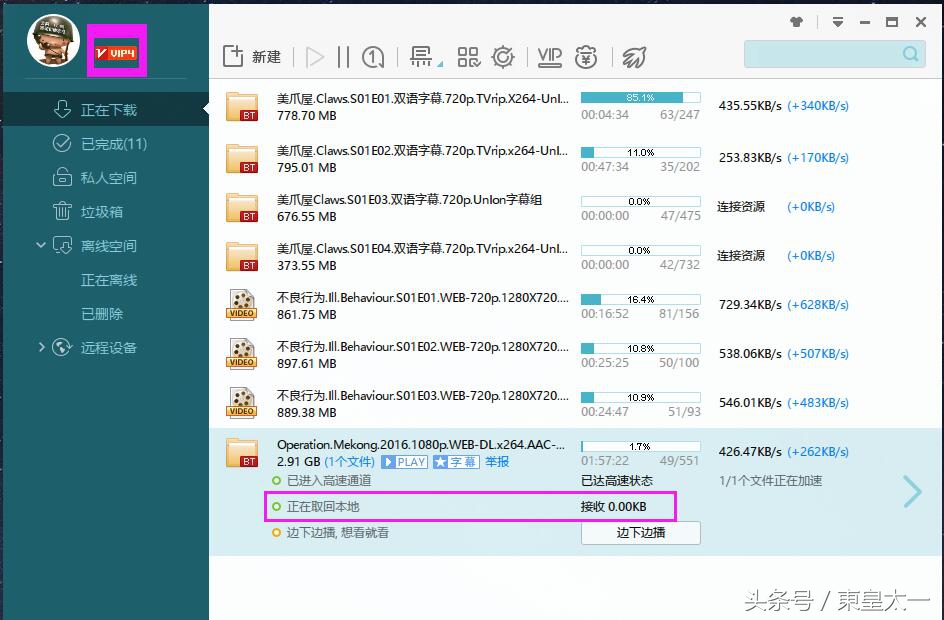Click 已进入高速通道 status line

tap(321, 480)
